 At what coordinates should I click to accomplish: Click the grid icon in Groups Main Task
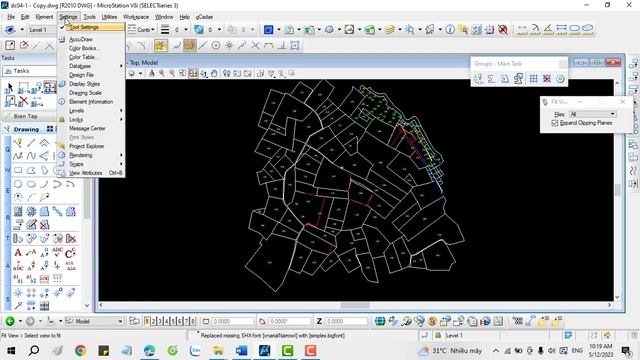(x=533, y=79)
